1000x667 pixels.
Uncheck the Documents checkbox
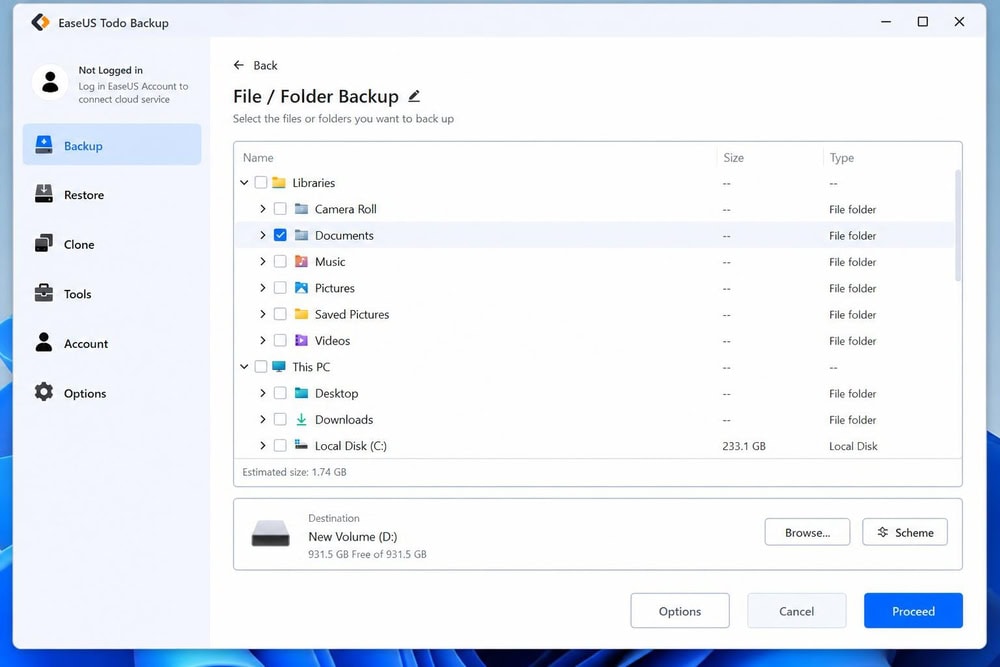280,235
